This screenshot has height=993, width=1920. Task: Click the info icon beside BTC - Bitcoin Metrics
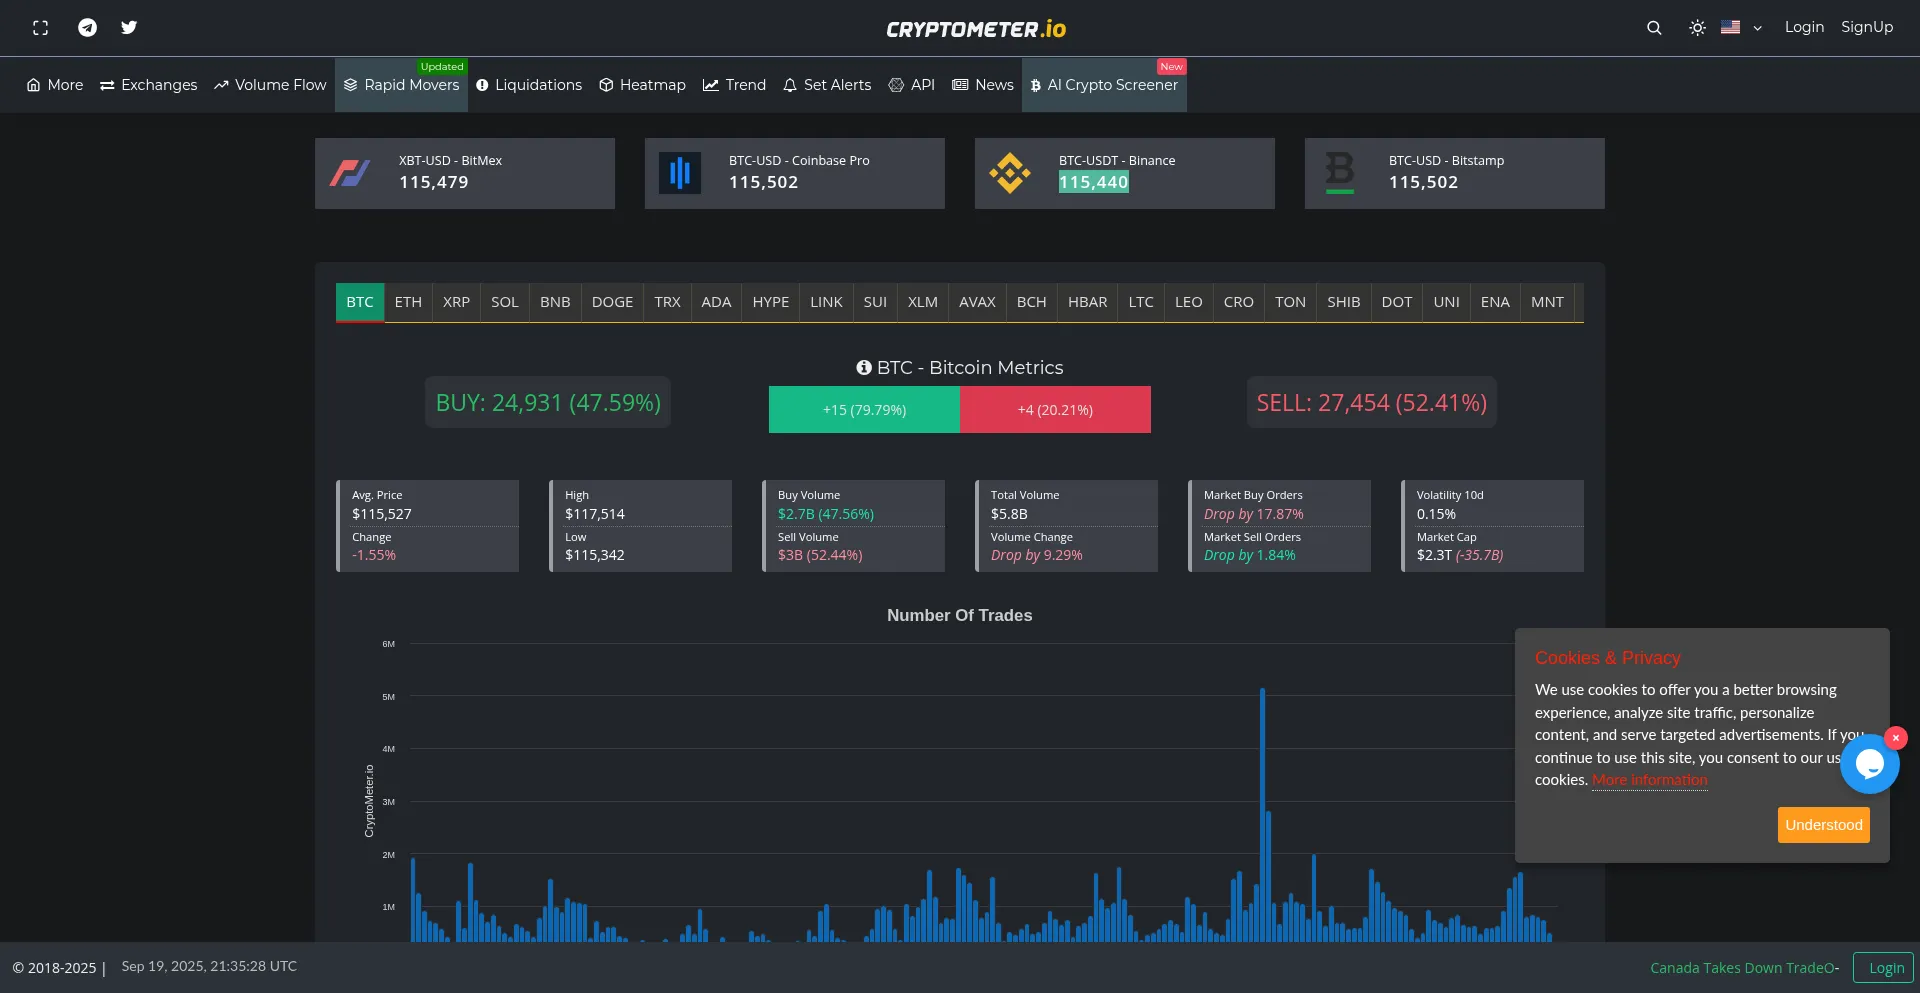click(x=864, y=368)
